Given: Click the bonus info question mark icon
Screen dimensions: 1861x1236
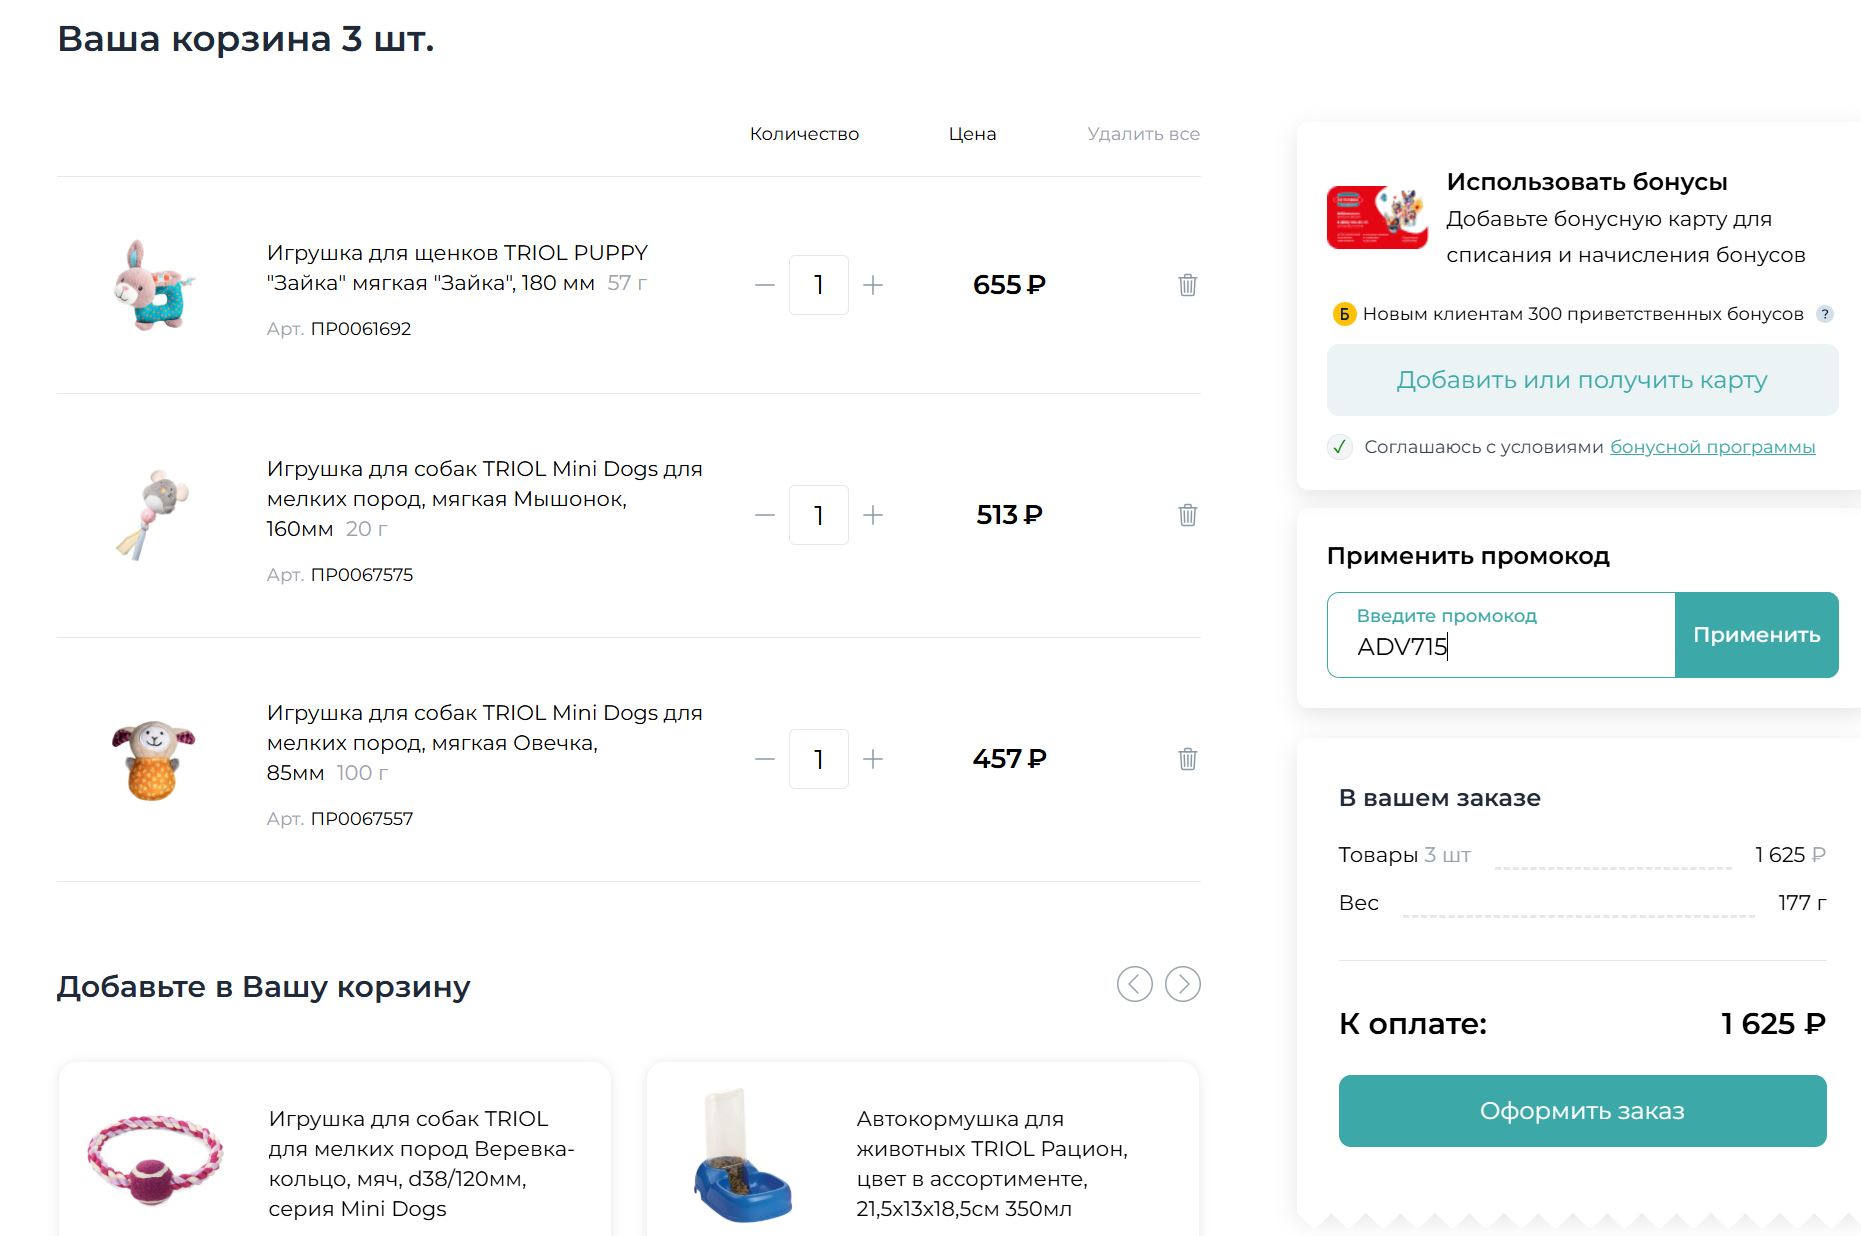Looking at the screenshot, I should 1825,314.
